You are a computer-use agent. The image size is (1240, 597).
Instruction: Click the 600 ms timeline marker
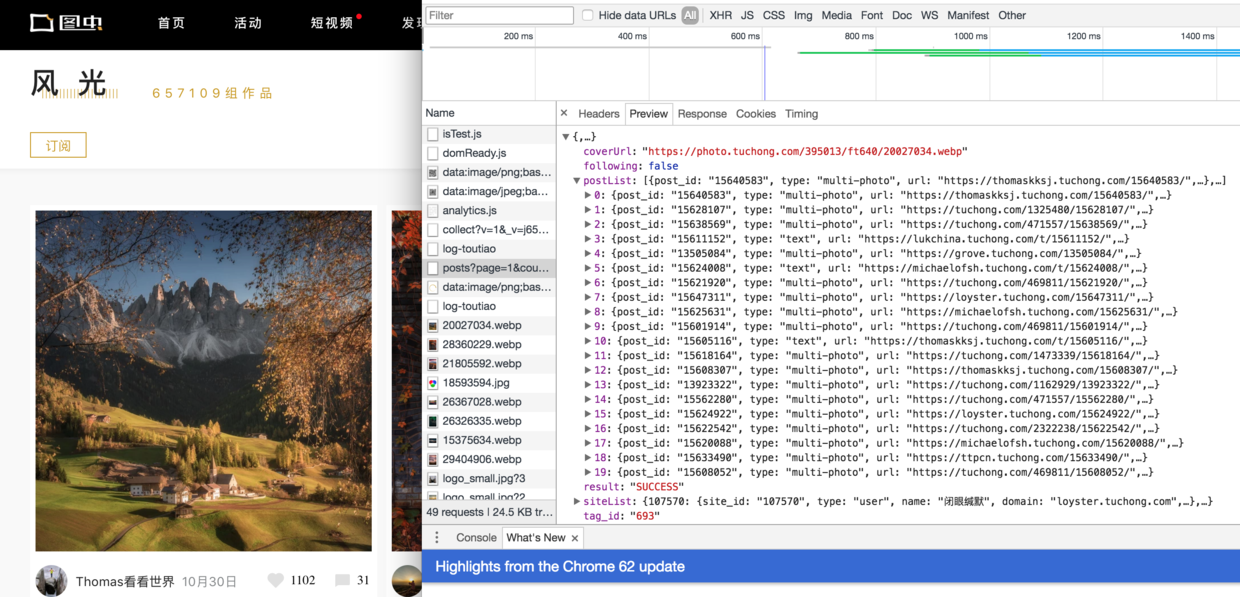coord(745,36)
